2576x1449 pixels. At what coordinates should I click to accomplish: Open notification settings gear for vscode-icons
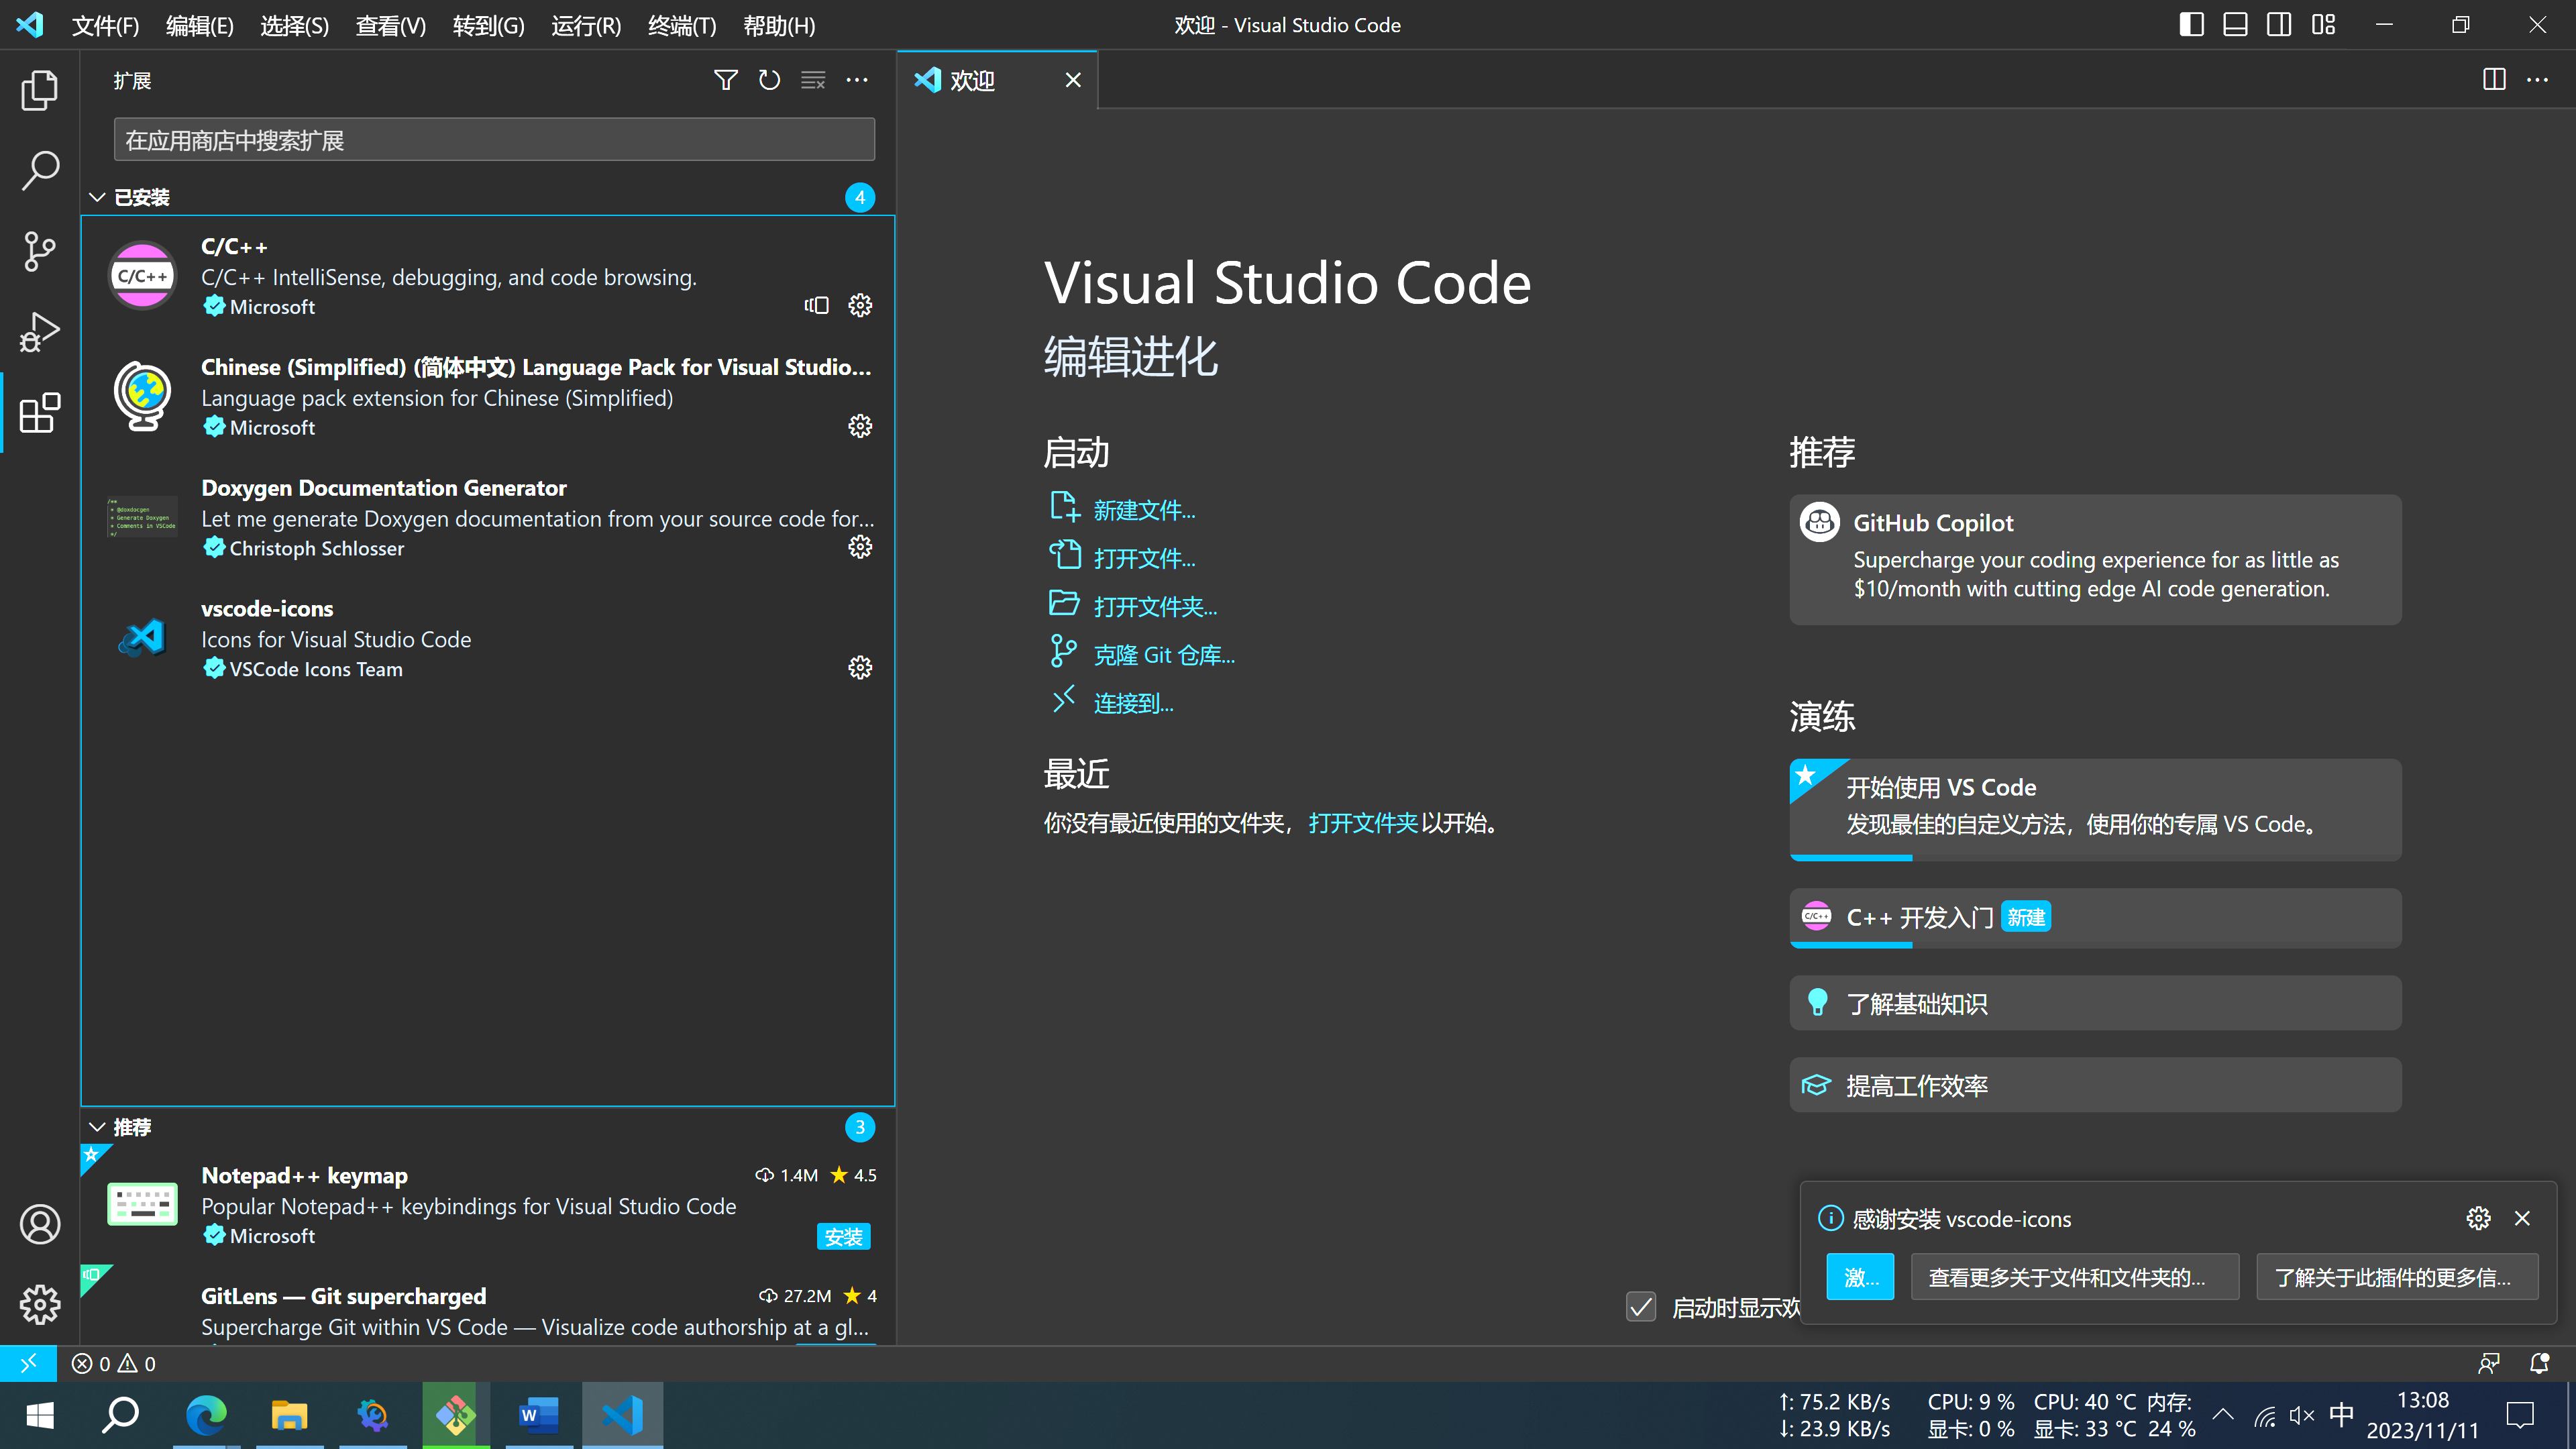click(x=2478, y=1218)
